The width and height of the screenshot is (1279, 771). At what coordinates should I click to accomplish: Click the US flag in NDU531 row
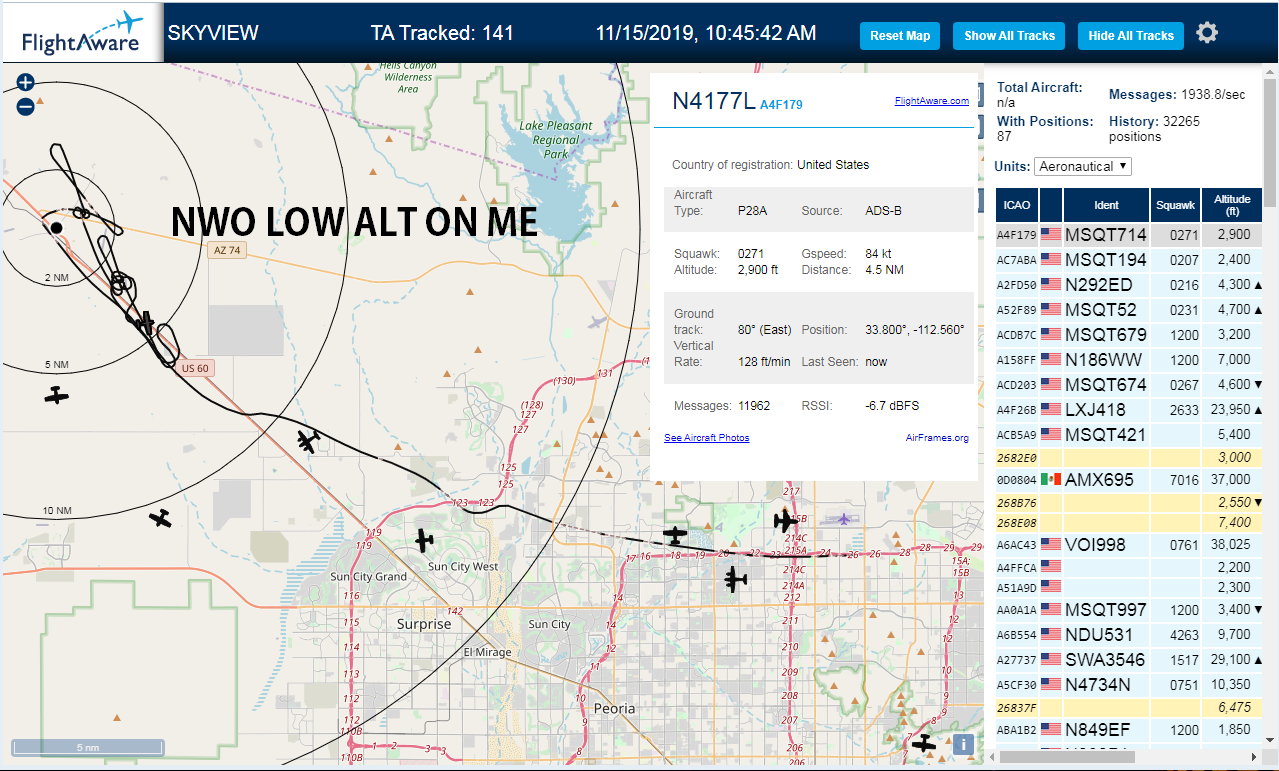tap(1050, 635)
